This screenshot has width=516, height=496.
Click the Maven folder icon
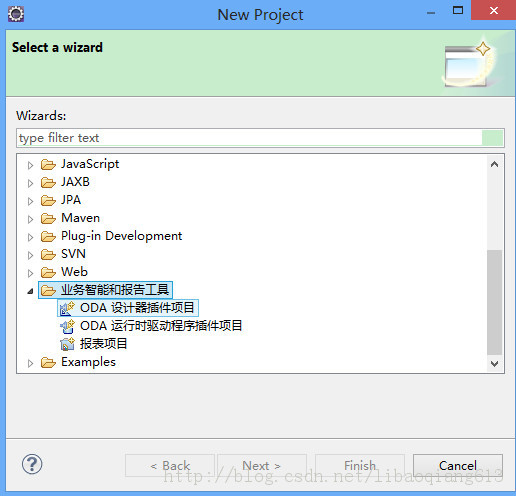tap(48, 219)
